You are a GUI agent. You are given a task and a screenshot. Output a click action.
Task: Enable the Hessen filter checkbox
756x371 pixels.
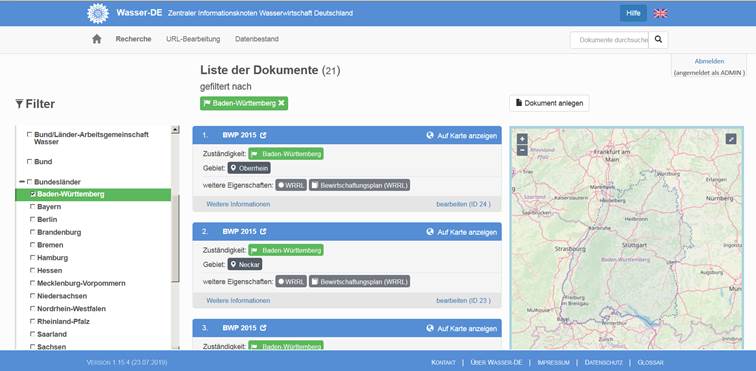tap(33, 271)
